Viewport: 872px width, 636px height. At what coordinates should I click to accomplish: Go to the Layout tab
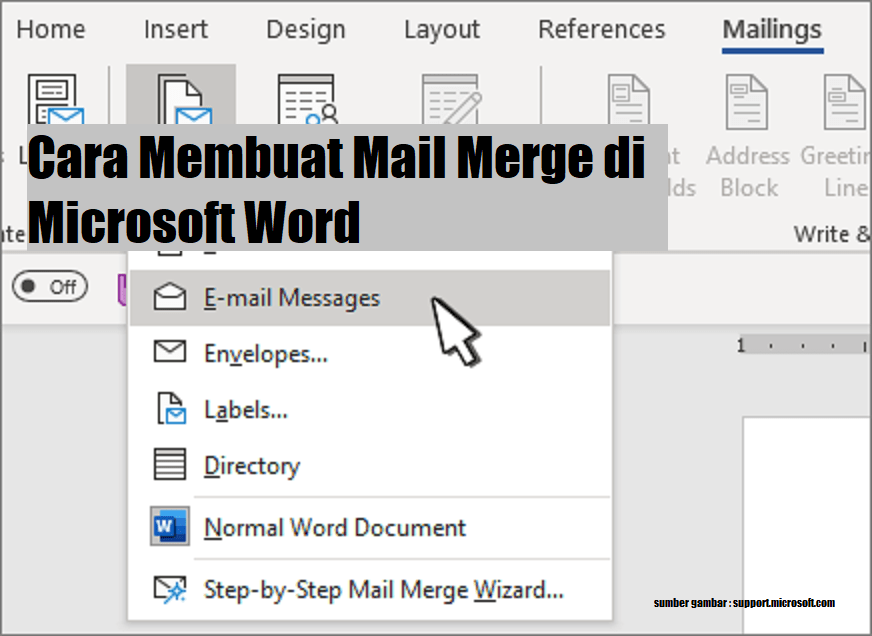click(x=442, y=29)
